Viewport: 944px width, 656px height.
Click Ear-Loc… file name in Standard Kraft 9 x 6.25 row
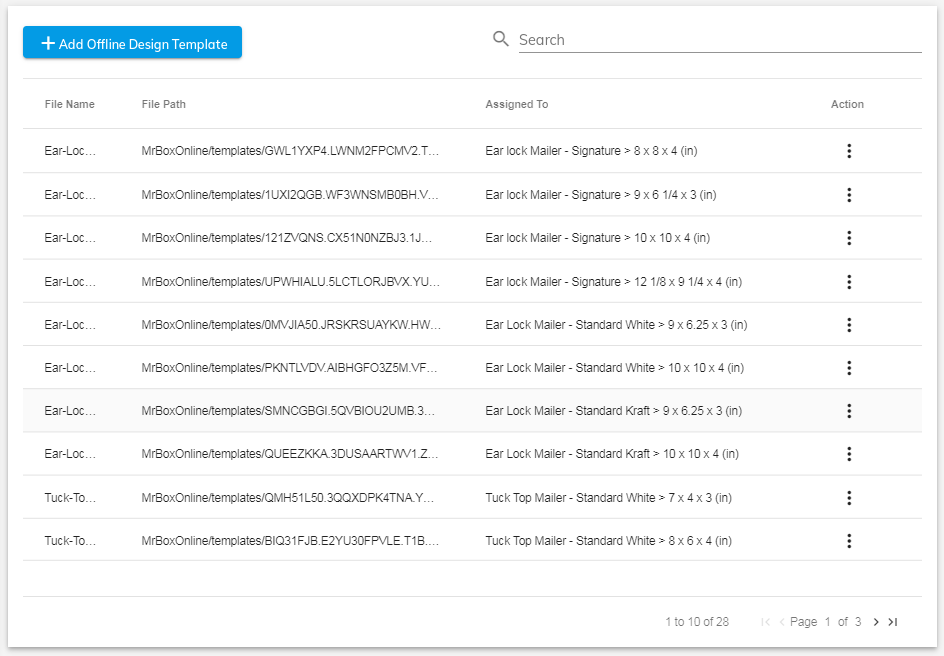(70, 411)
